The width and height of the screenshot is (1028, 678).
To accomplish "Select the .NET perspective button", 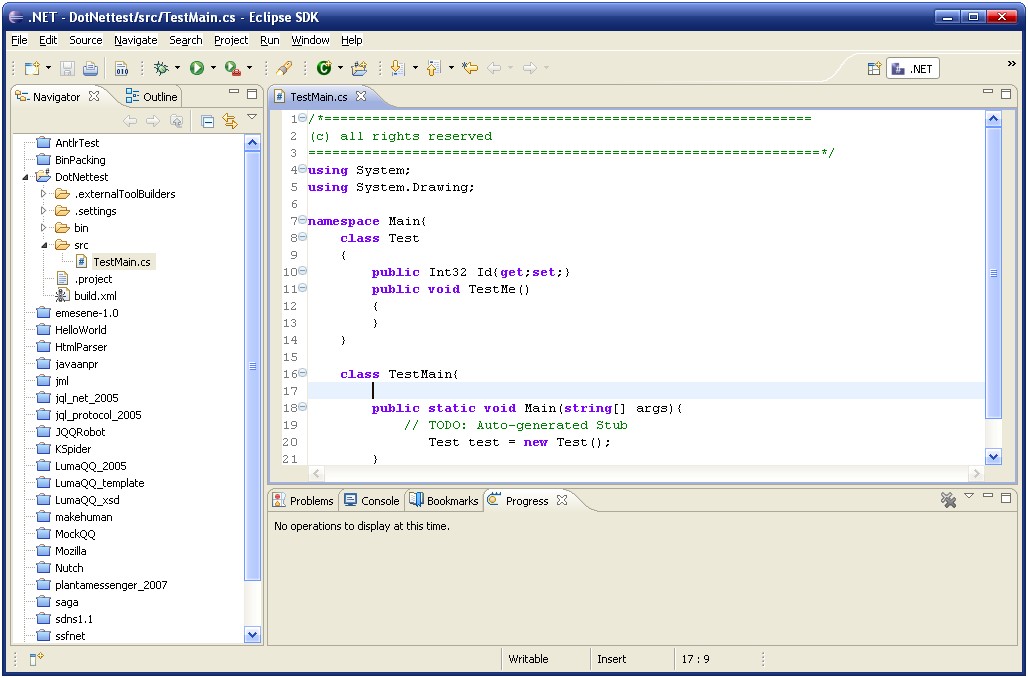I will (912, 69).
